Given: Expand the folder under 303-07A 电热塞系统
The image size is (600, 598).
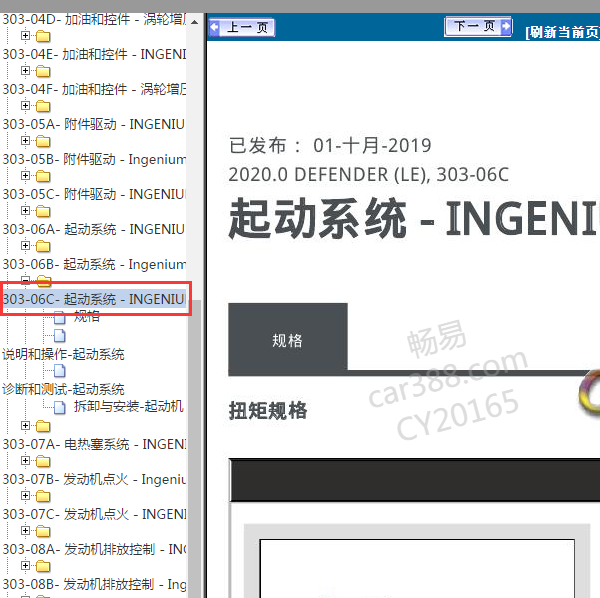Looking at the screenshot, I should click(25, 461).
